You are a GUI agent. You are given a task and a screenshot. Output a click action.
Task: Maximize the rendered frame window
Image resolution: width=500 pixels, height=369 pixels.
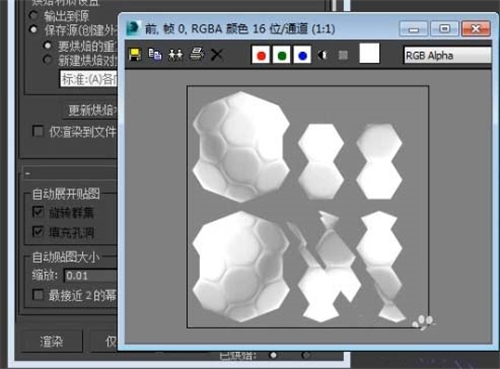tap(445, 29)
